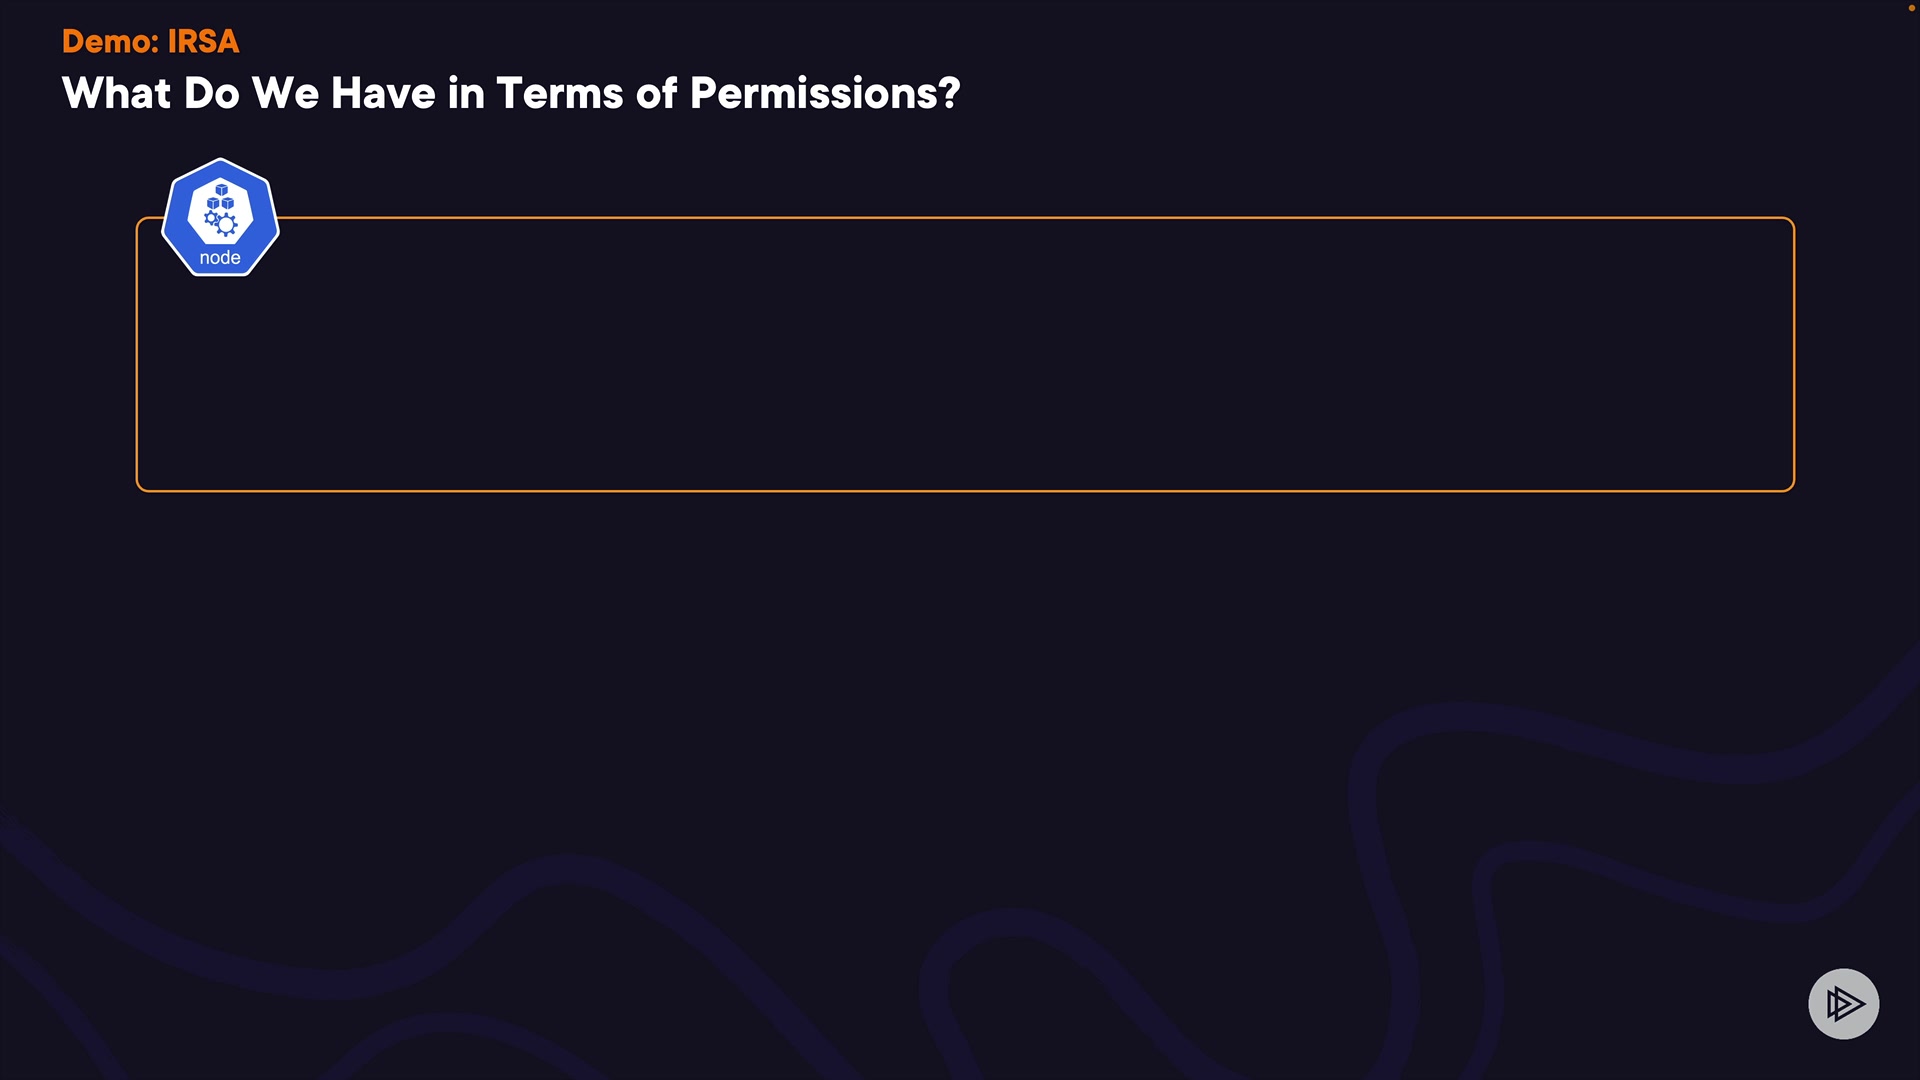Click the word "in" in the title
Image resolution: width=1920 pixels, height=1080 pixels.
click(x=466, y=94)
